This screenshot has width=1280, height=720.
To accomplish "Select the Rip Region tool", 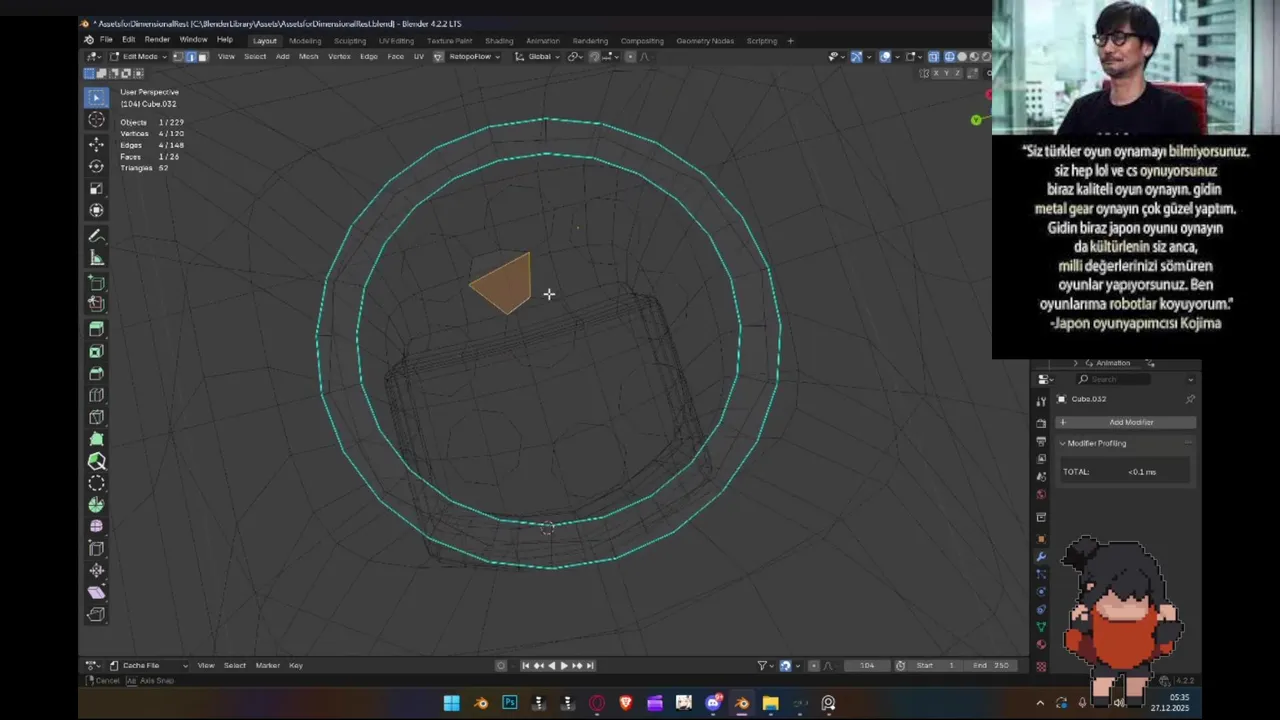I will (x=96, y=615).
